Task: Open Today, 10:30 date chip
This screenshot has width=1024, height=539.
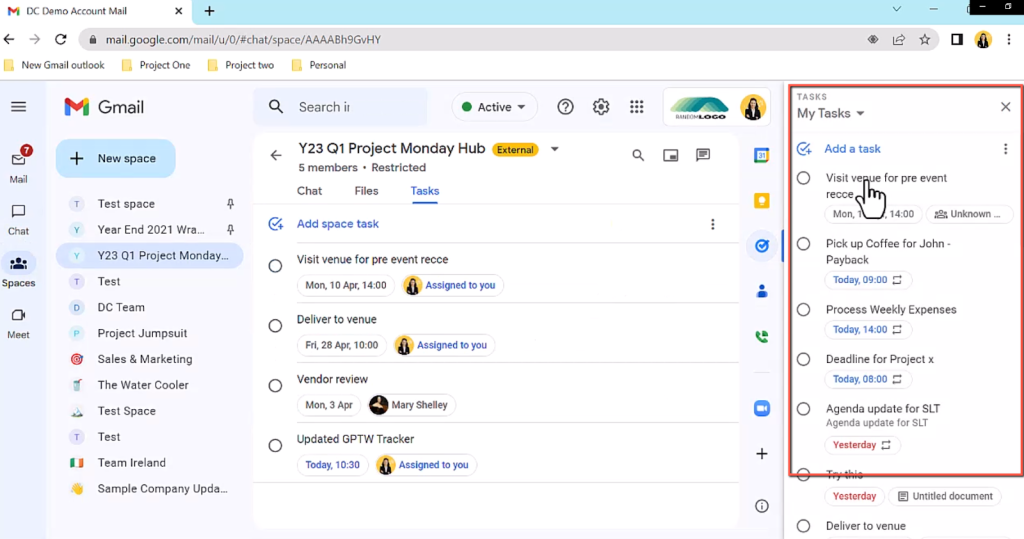Action: [332, 465]
